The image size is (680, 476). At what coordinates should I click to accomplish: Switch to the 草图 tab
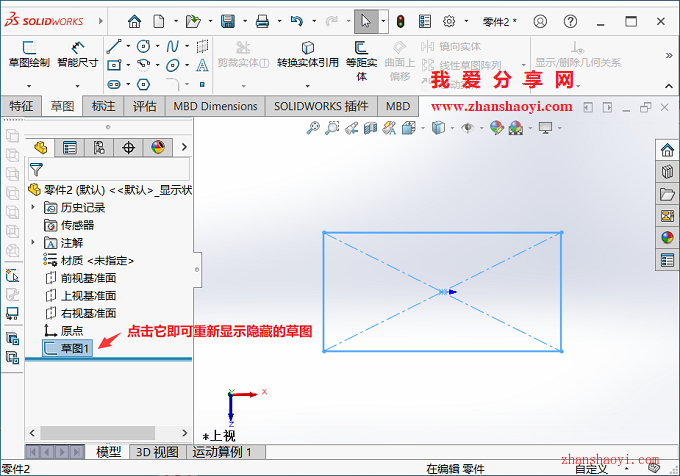tap(62, 106)
